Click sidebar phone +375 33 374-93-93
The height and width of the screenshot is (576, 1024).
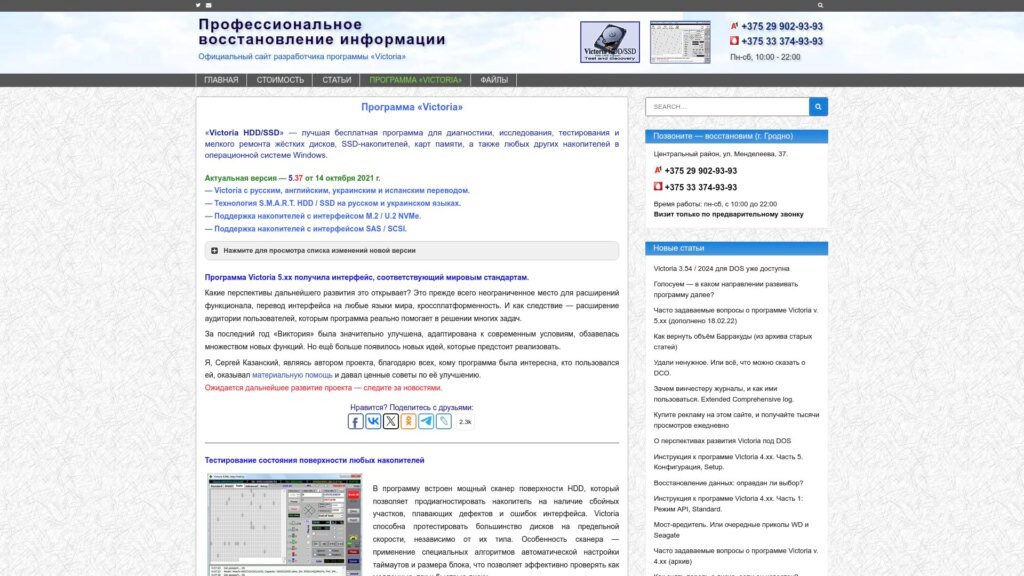[700, 187]
